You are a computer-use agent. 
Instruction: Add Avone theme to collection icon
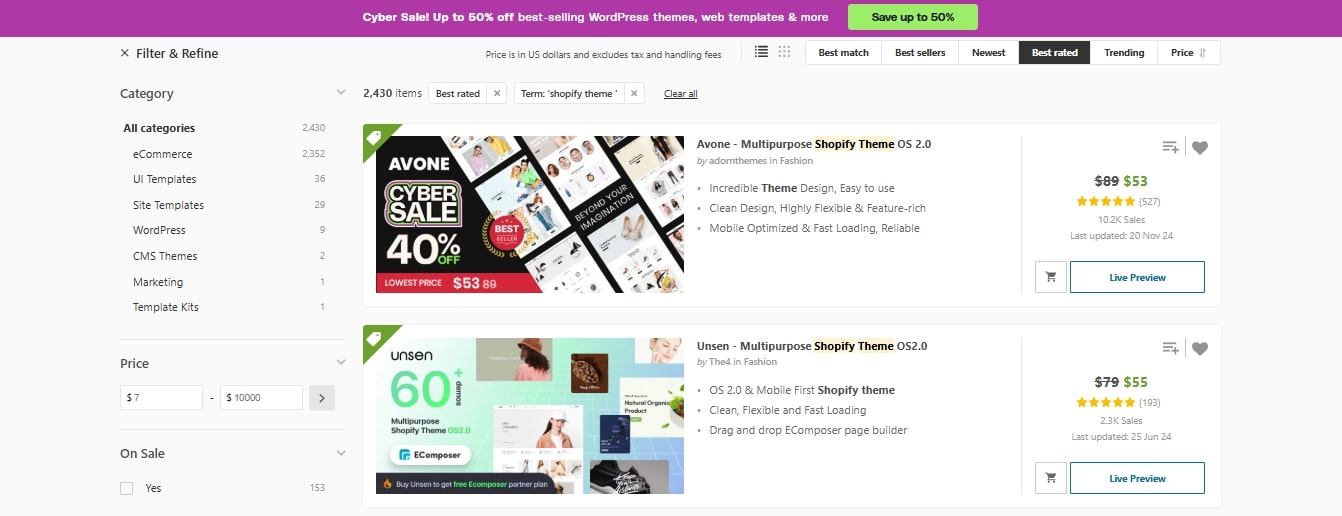pyautogui.click(x=1170, y=147)
